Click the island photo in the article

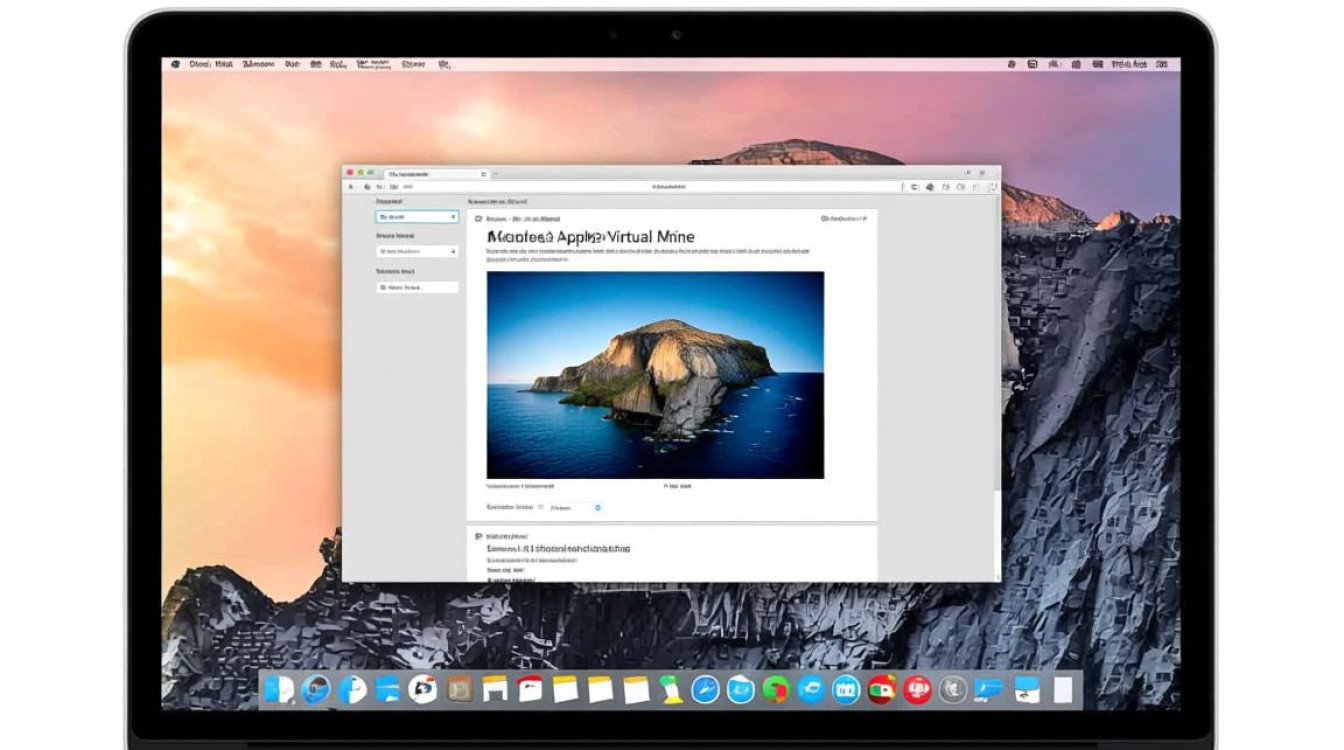click(655, 375)
